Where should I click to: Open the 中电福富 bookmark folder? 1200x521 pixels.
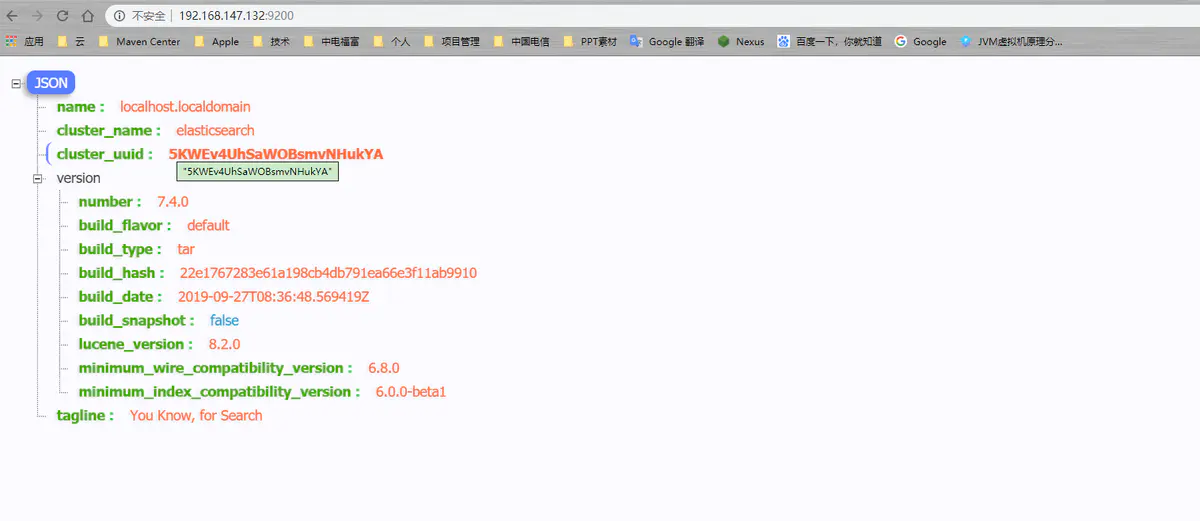coord(330,41)
